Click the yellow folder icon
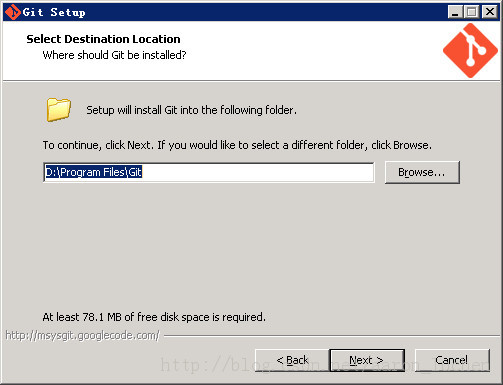 (59, 109)
